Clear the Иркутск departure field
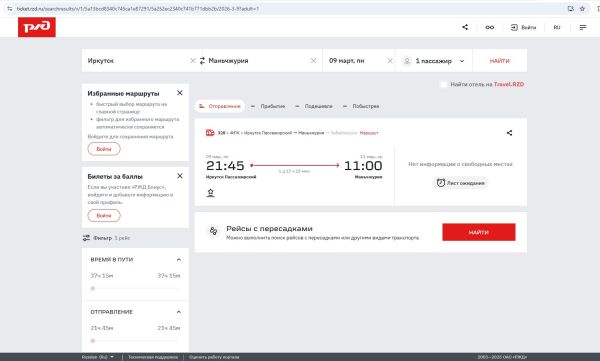Viewport: 600px width, 361px height. [x=193, y=60]
